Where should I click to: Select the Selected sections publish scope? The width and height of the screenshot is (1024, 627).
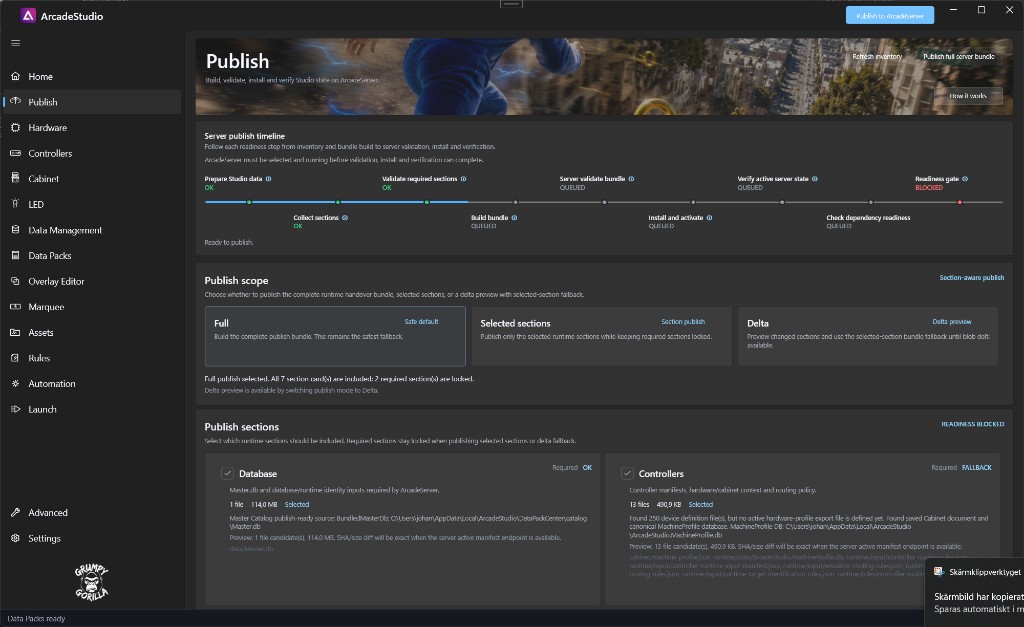[x=601, y=336]
